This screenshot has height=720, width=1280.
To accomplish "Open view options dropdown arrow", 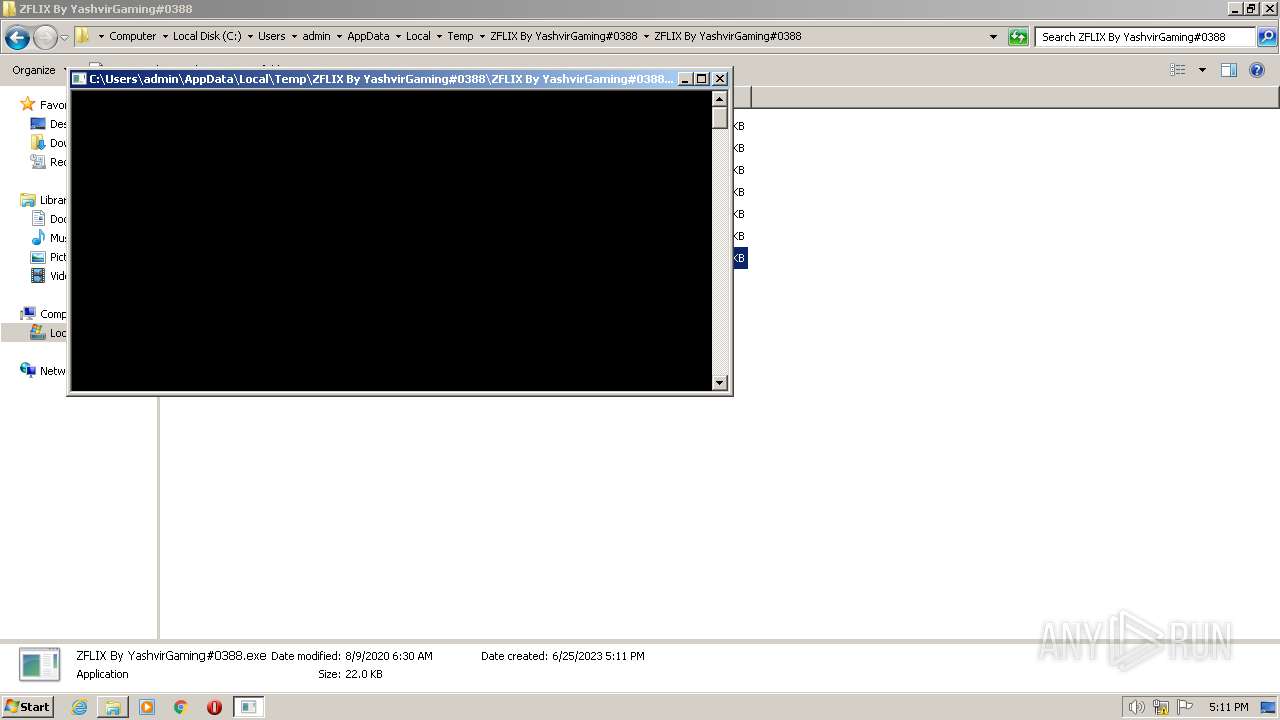I will click(1202, 70).
